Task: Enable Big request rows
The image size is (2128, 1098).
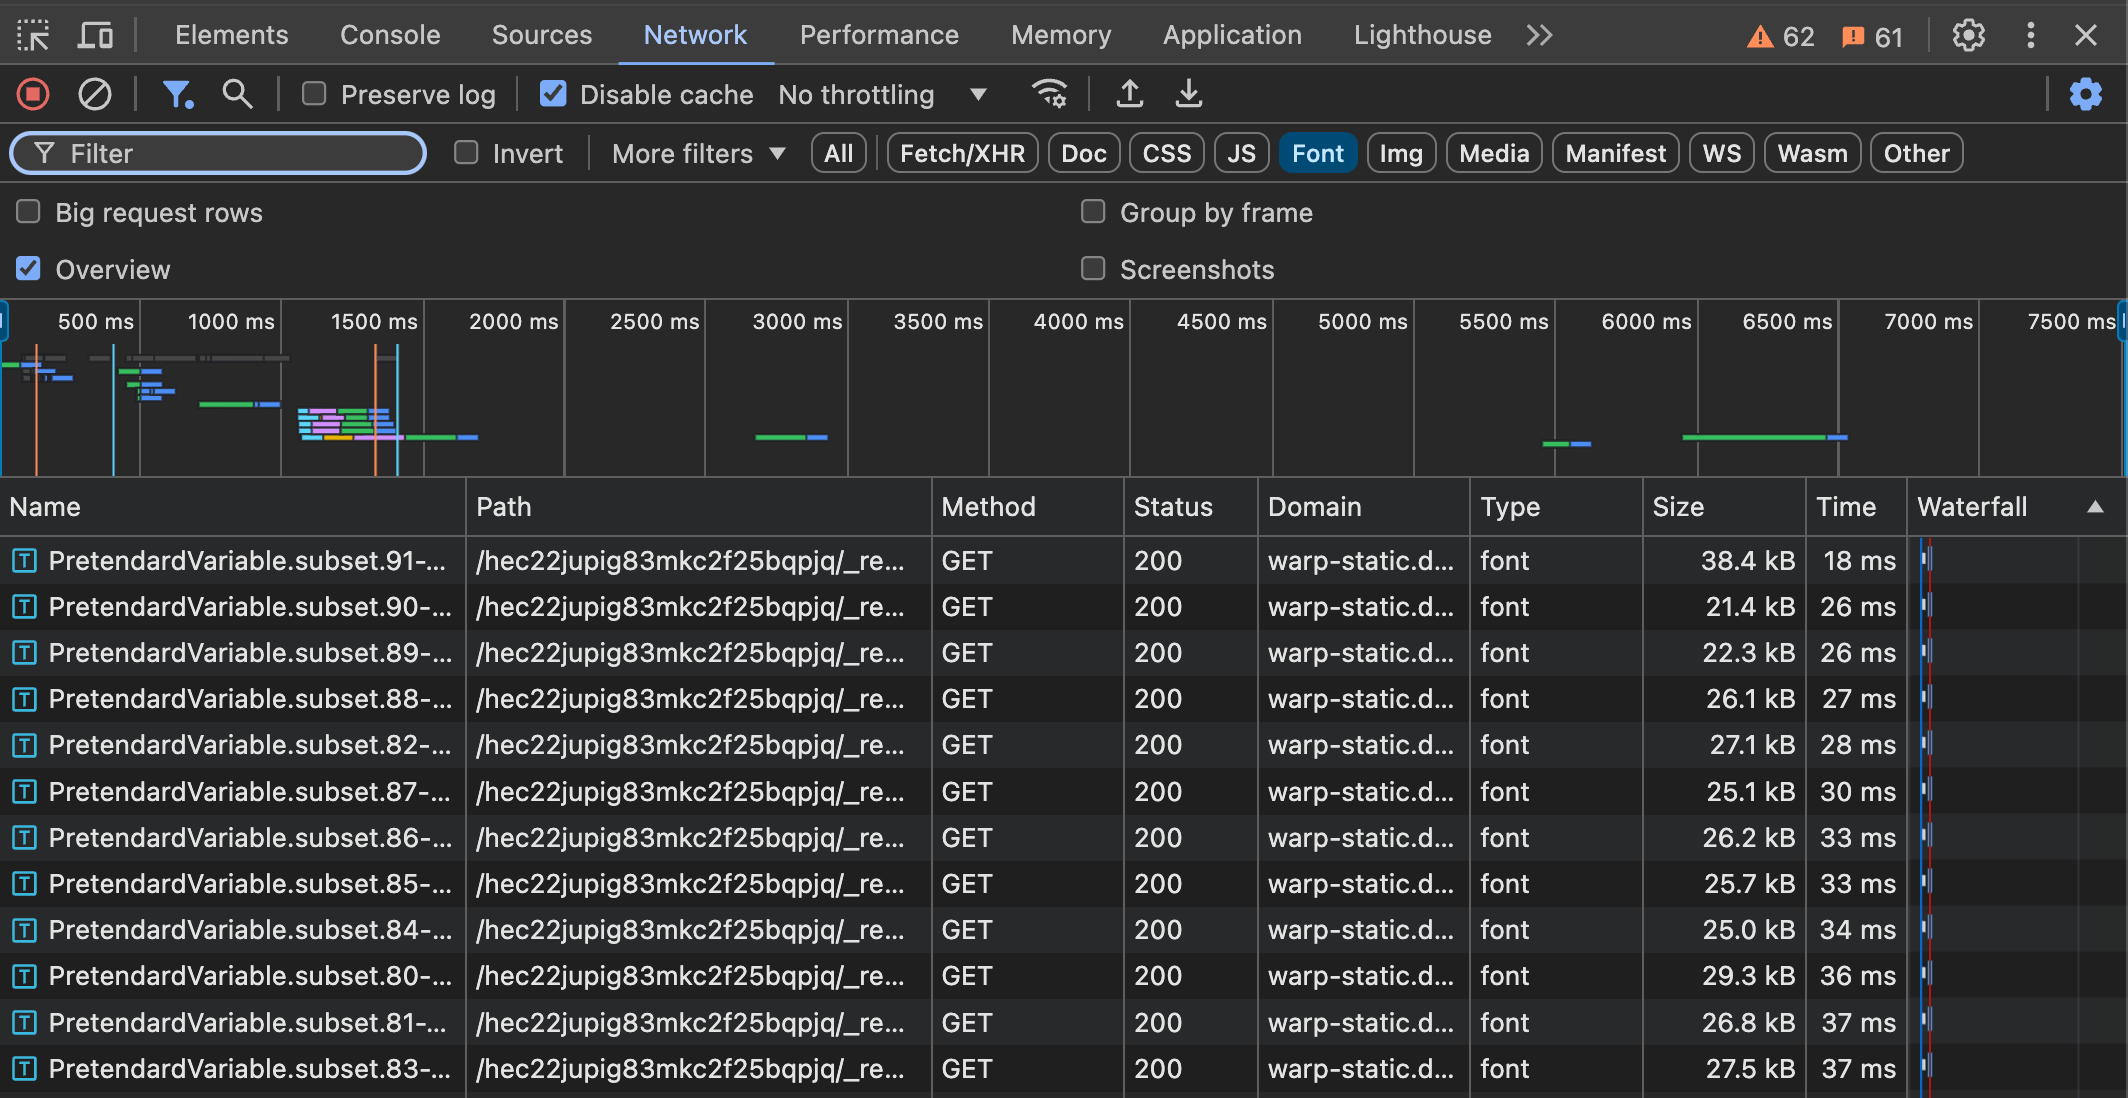Action: (28, 212)
